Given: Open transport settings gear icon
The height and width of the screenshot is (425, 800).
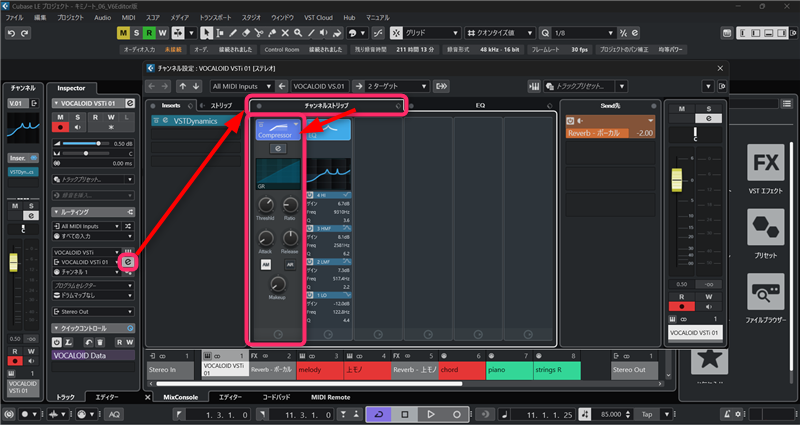Looking at the screenshot, I should [x=738, y=414].
